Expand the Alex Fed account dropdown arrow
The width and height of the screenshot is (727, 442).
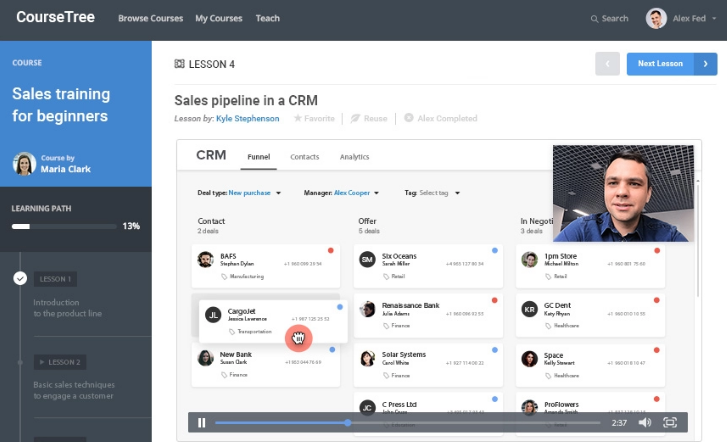point(714,19)
